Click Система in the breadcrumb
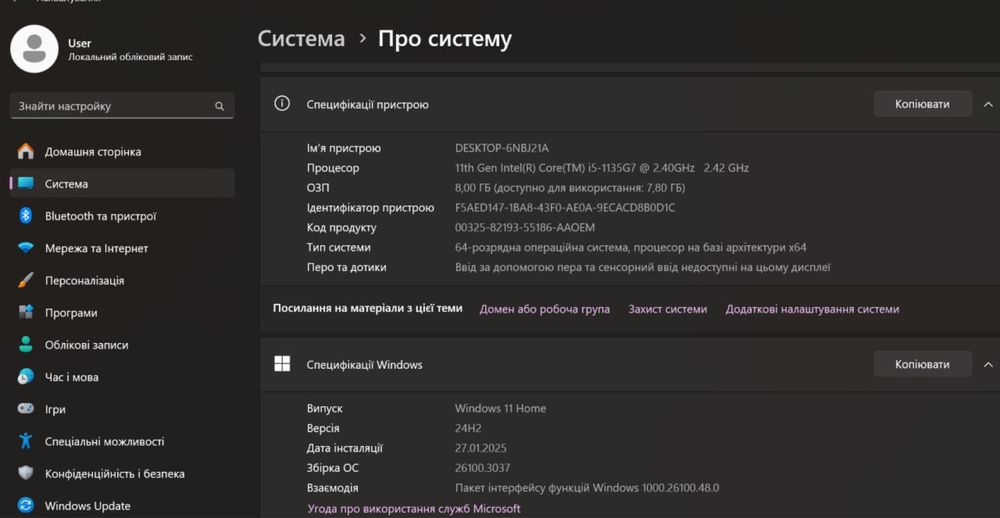1000x518 pixels. coord(301,38)
